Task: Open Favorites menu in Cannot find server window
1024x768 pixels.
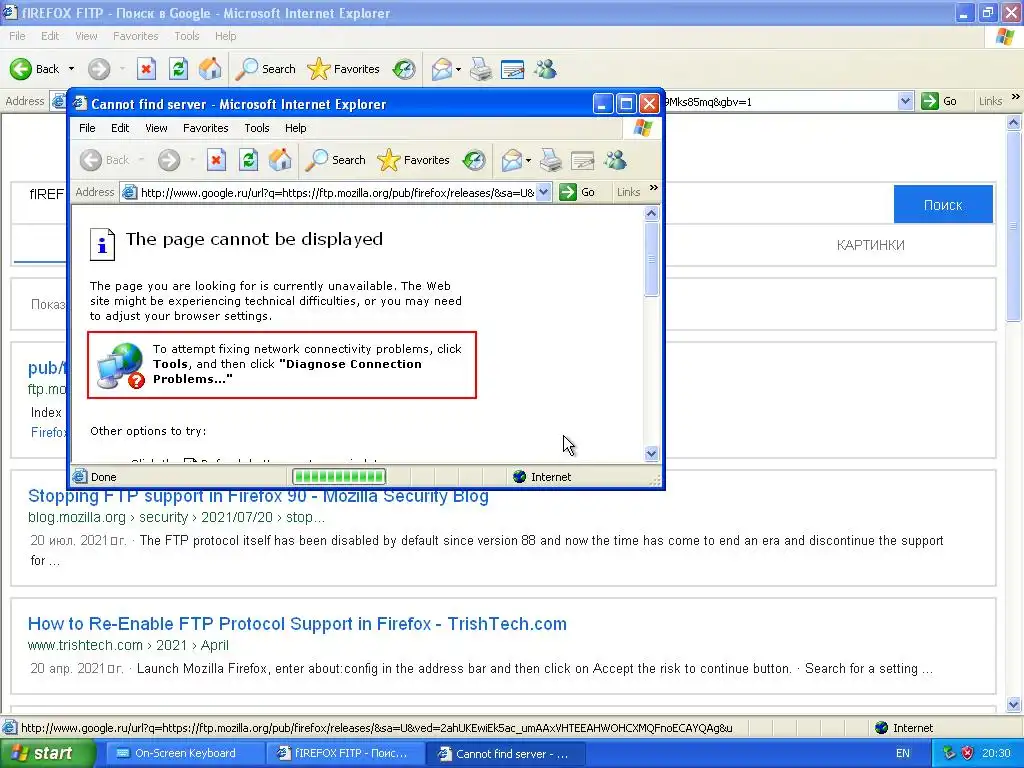Action: (206, 128)
